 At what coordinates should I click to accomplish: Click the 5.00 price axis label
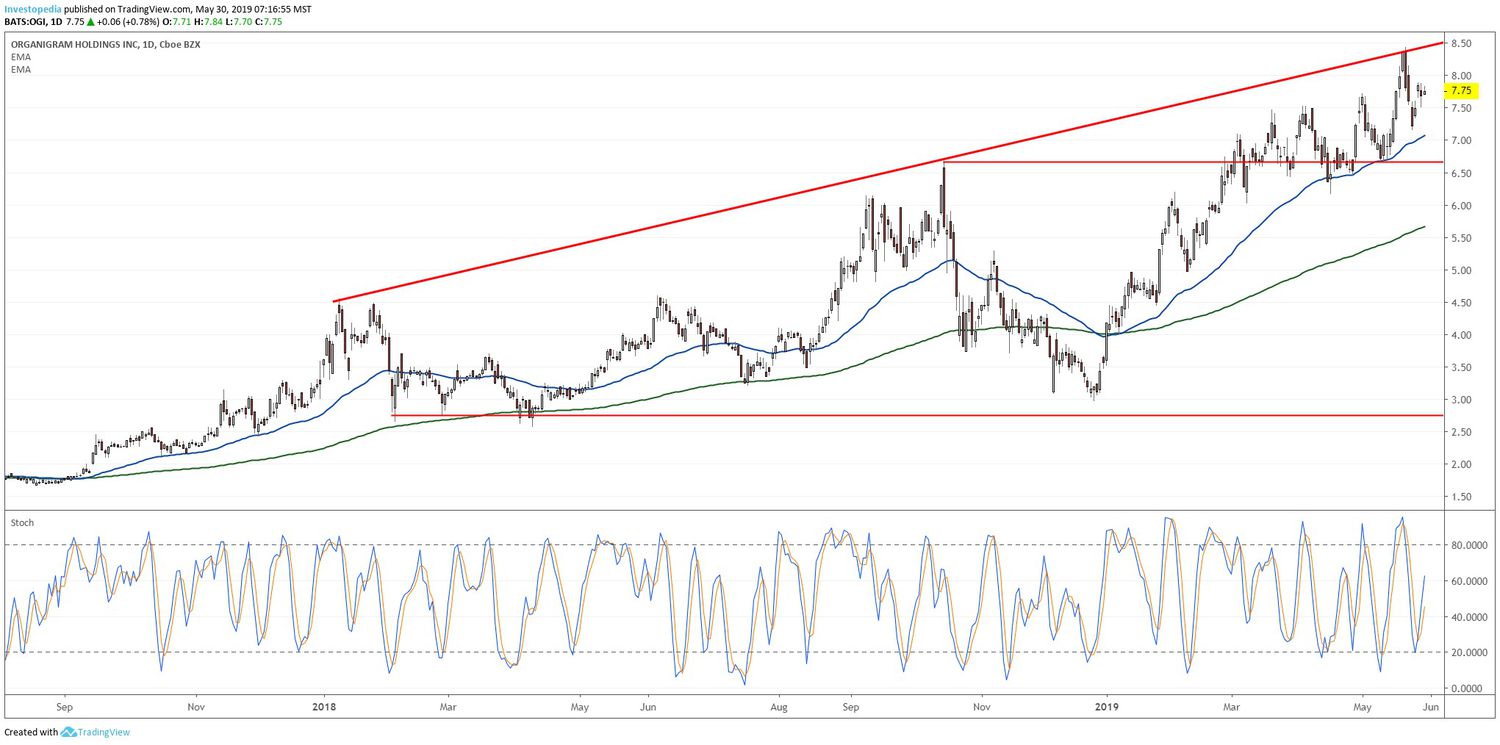point(1460,270)
